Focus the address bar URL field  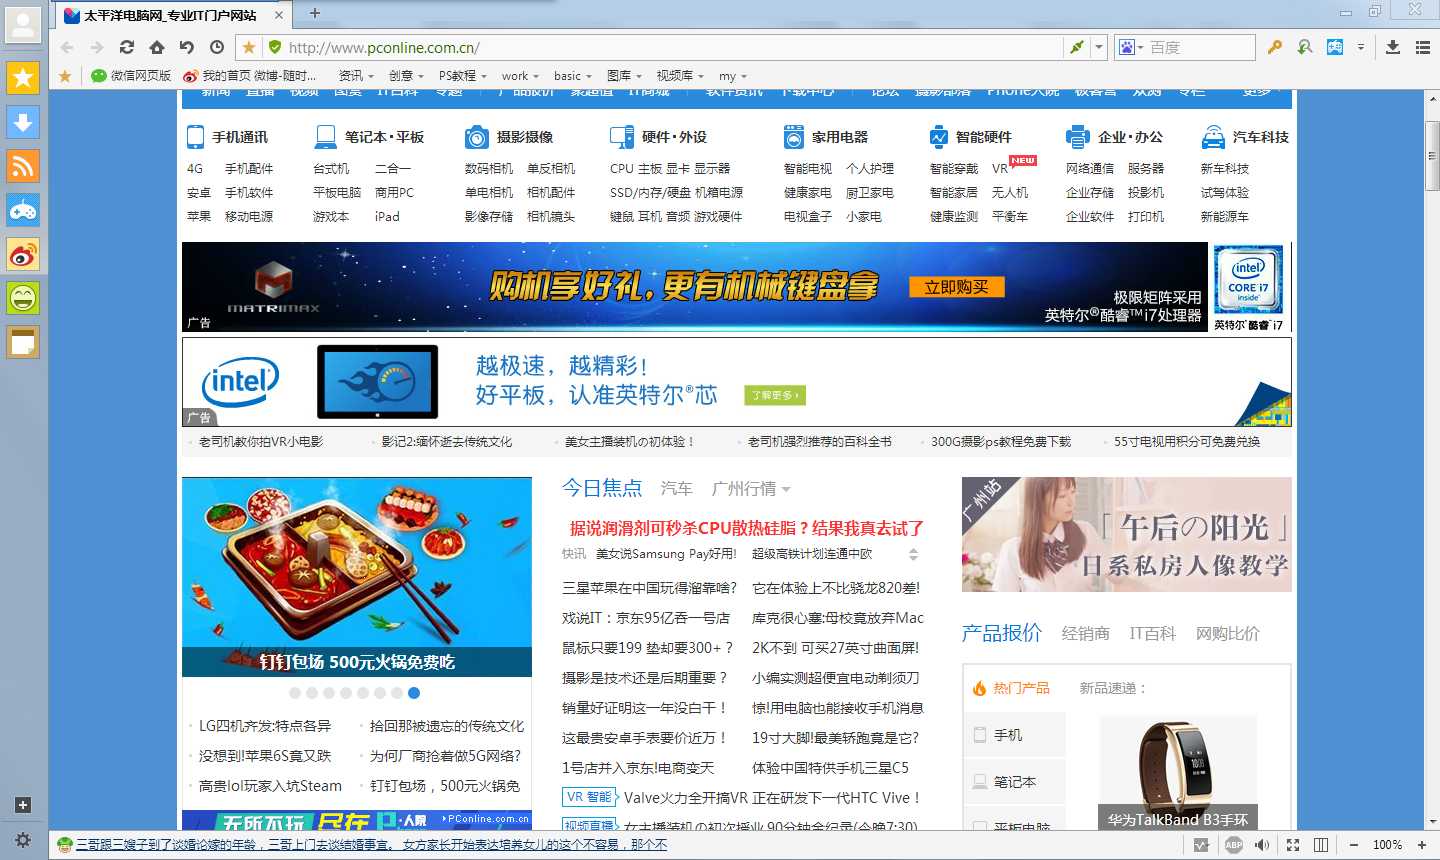[673, 47]
